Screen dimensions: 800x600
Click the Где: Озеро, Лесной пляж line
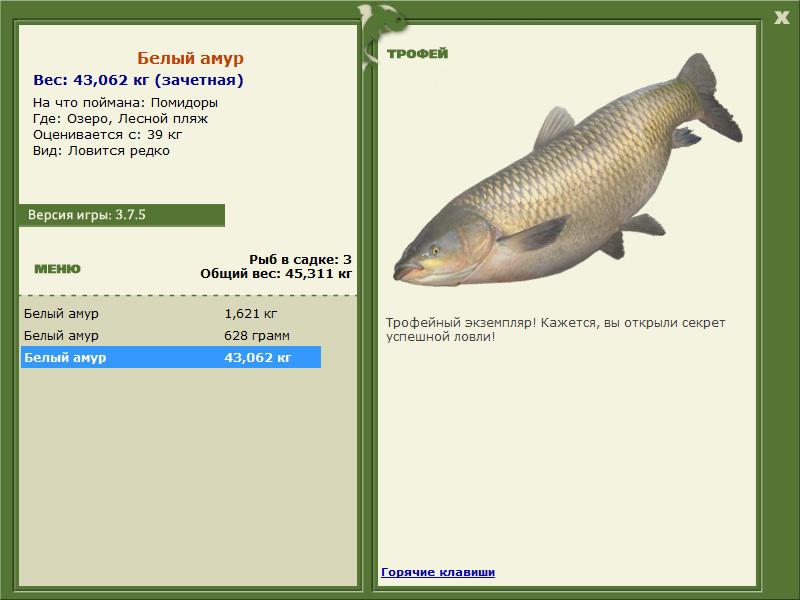[120, 118]
